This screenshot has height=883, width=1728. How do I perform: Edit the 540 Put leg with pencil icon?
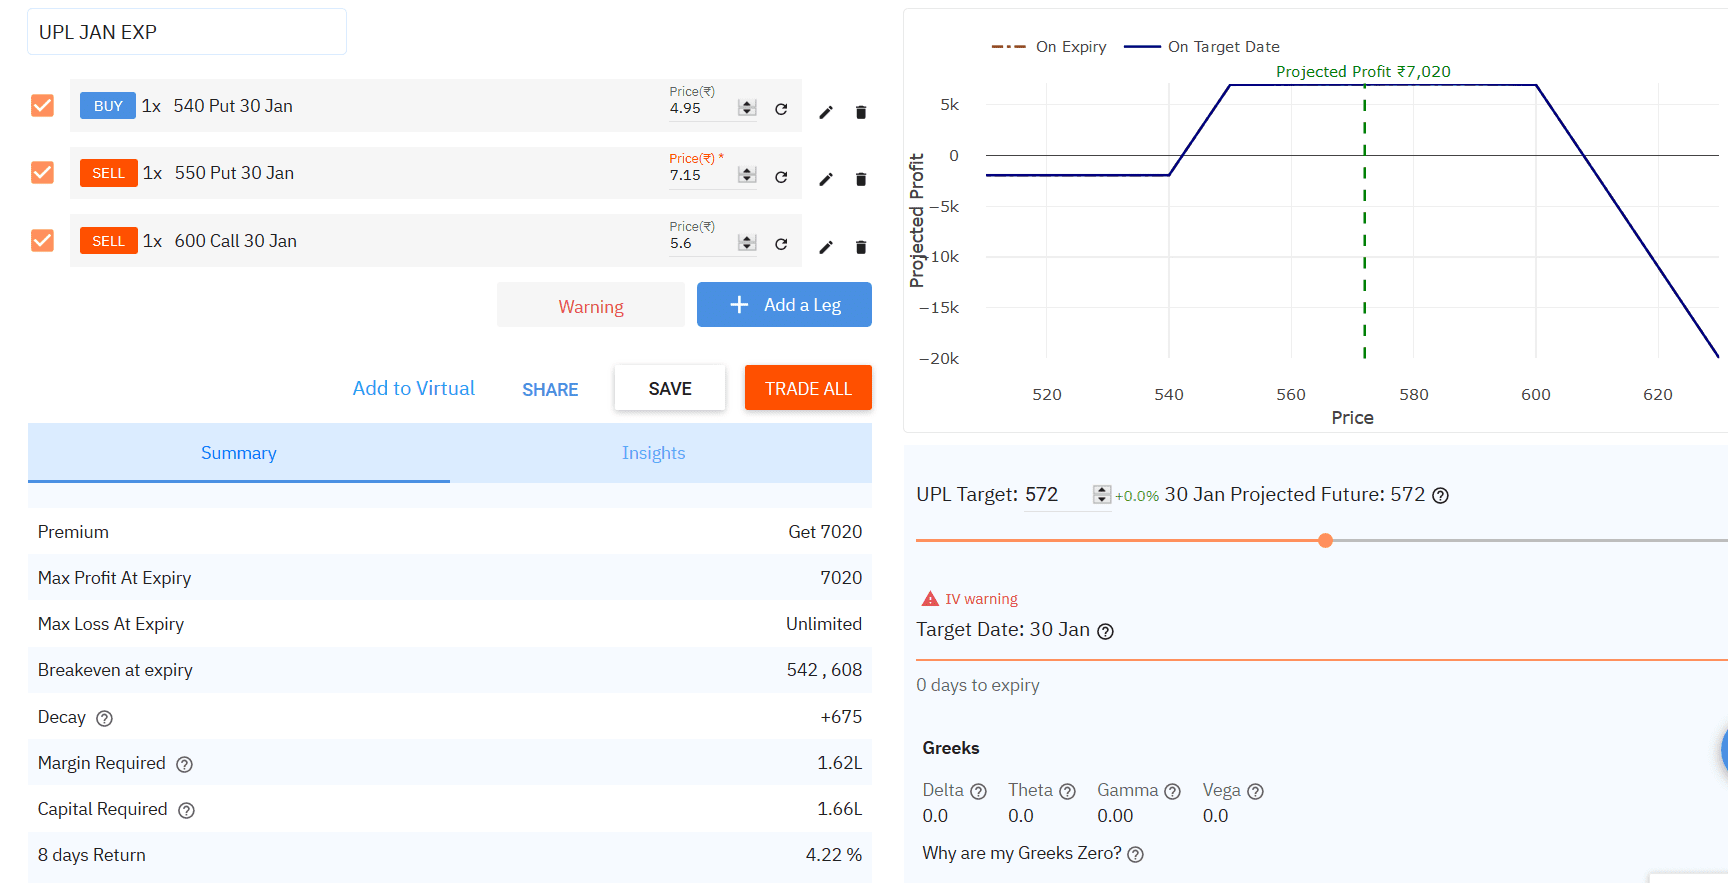[x=826, y=112]
